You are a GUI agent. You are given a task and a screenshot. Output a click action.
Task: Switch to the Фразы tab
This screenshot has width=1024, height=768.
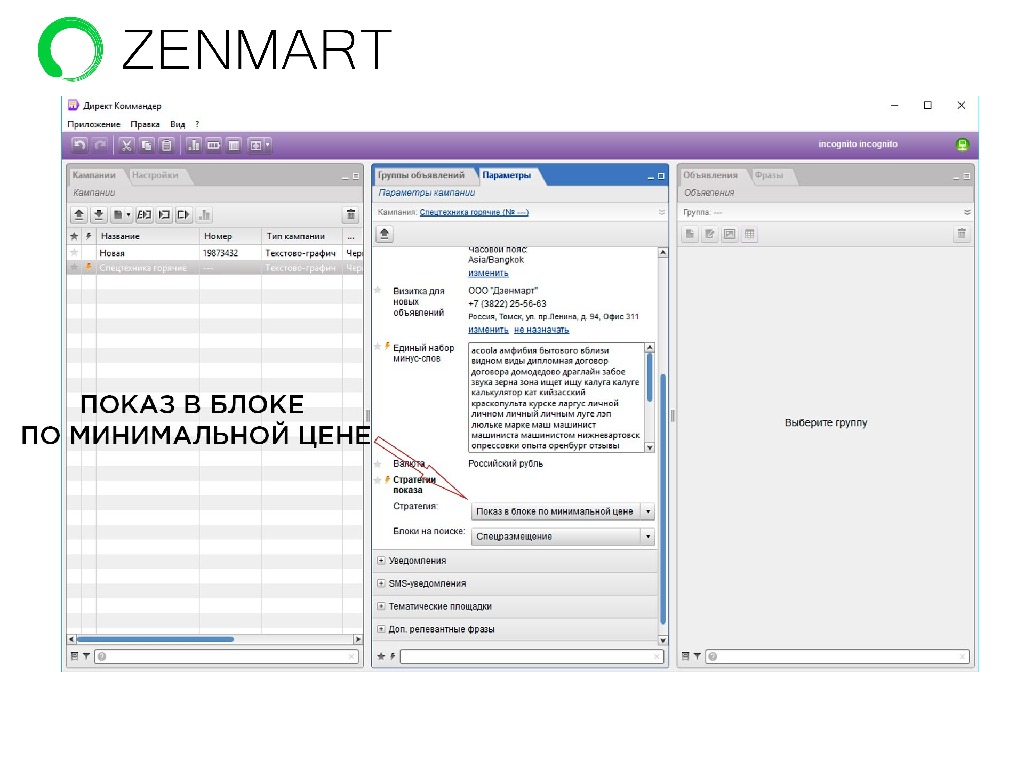point(769,175)
